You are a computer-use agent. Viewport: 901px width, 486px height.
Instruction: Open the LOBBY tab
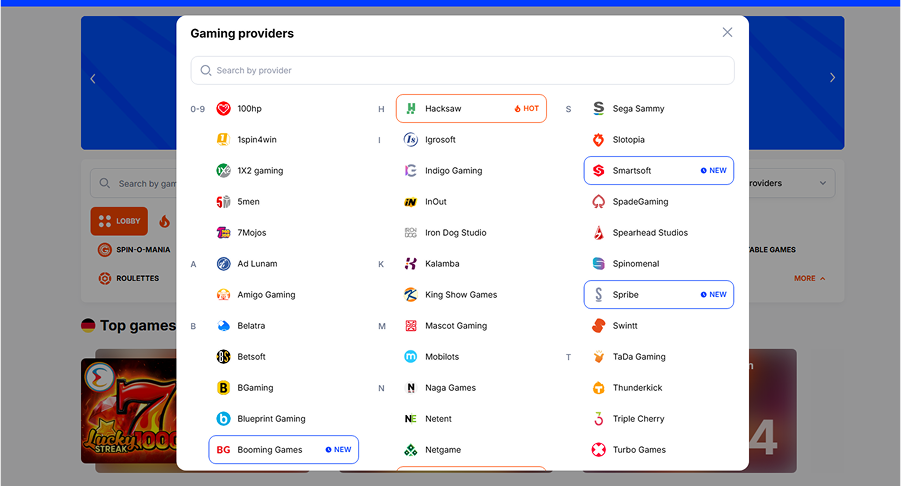point(119,221)
